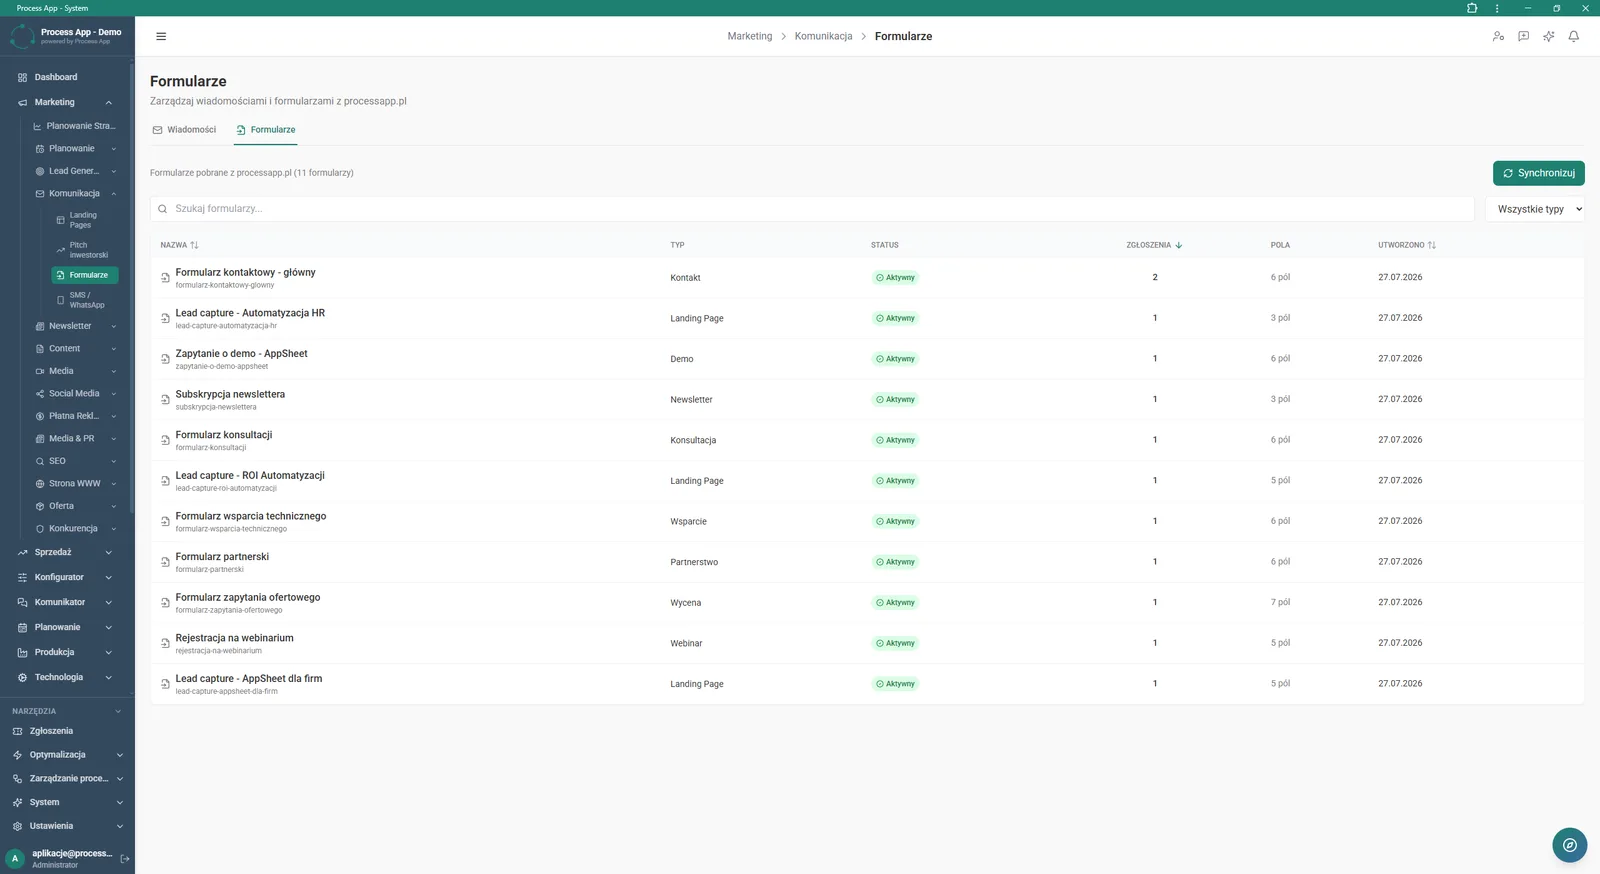Expand the Produkcja section
Viewport: 1600px width, 874px height.
coord(108,652)
